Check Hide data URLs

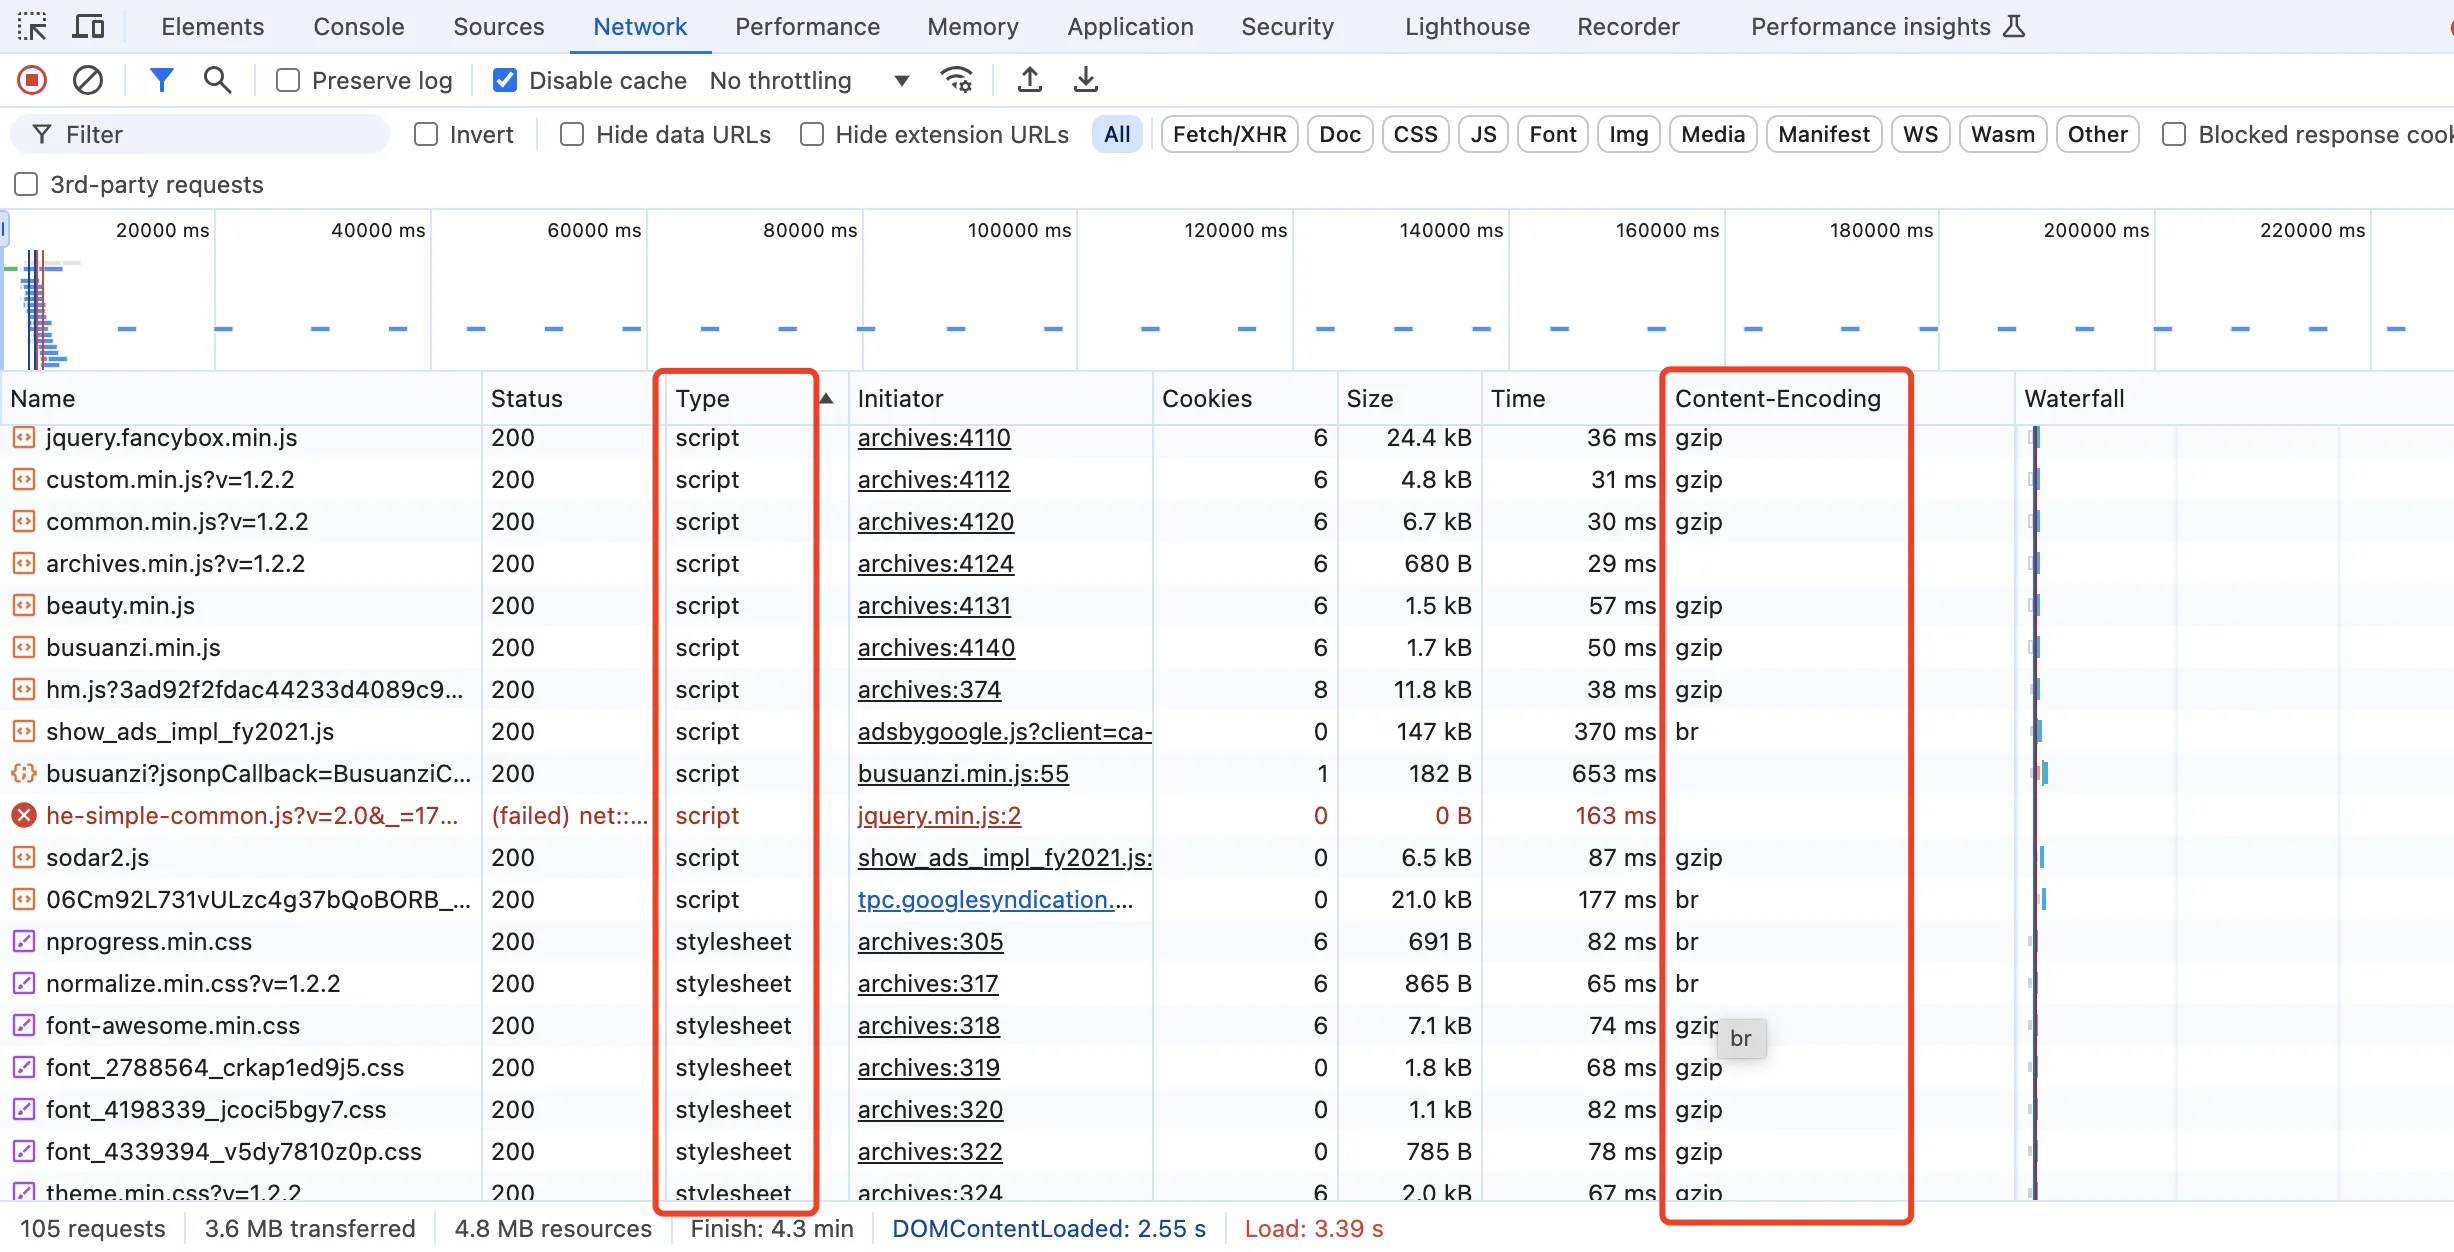tap(572, 134)
